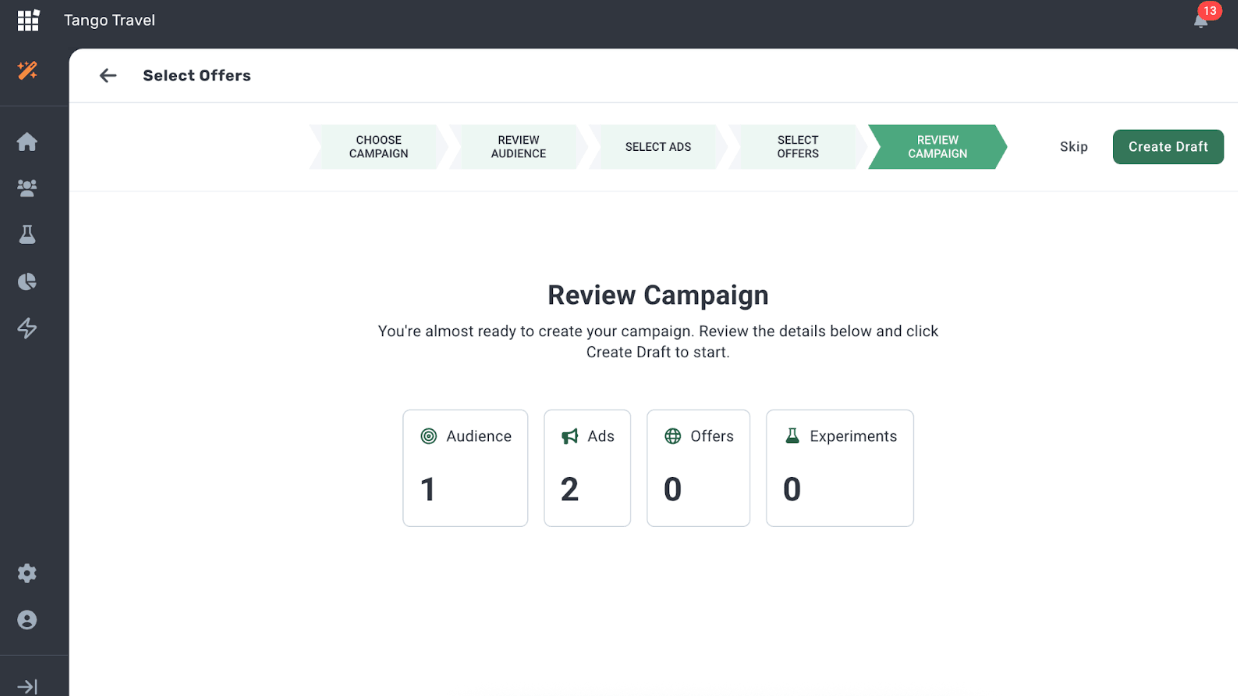
Task: Click the lightning bolt sidebar icon
Action: (27, 328)
